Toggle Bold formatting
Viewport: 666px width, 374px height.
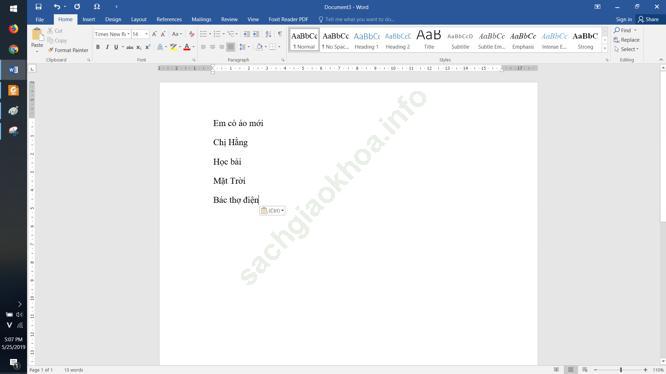click(98, 47)
